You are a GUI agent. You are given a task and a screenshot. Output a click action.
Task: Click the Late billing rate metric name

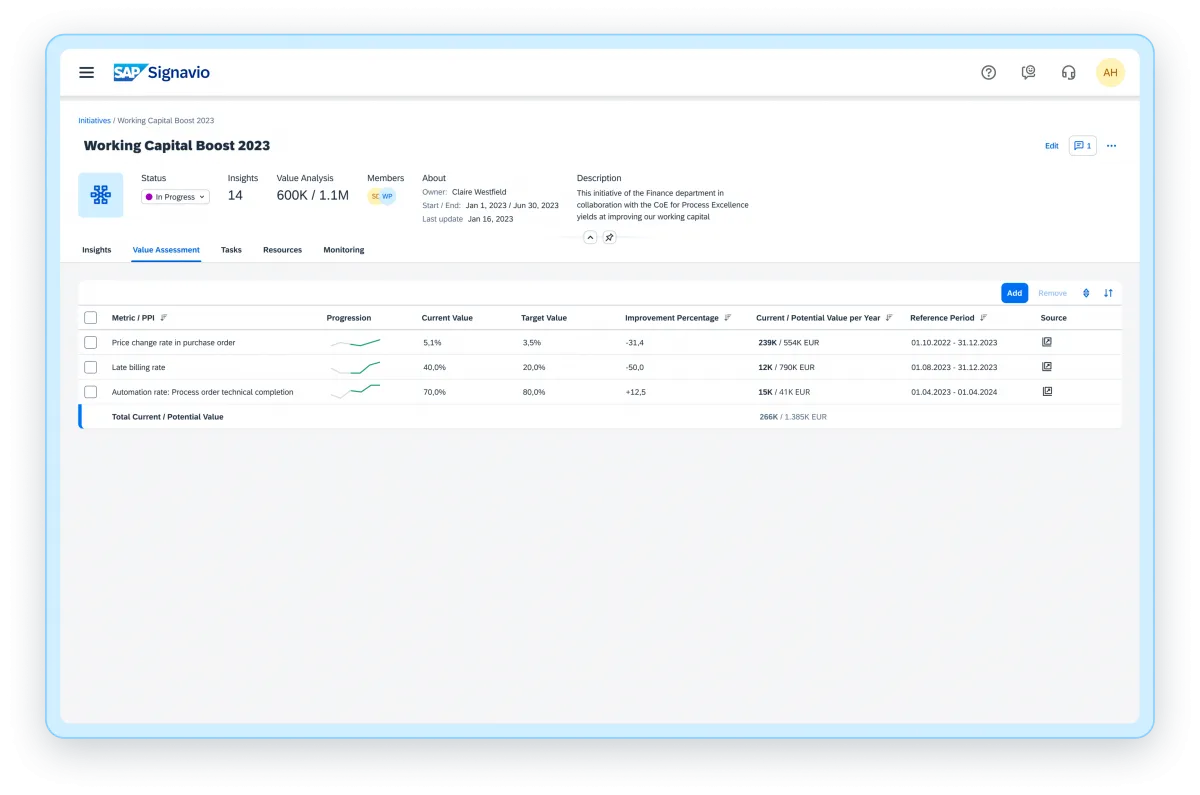pos(139,367)
